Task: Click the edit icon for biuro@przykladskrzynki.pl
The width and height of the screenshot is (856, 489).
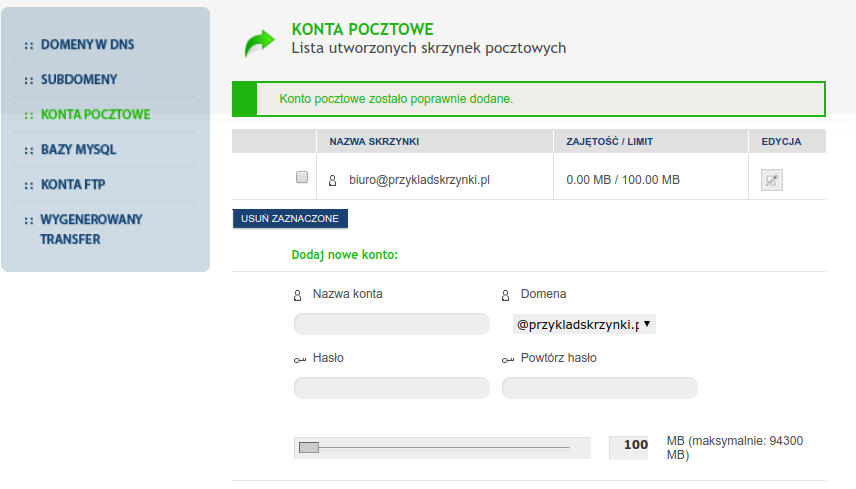Action: tap(771, 180)
